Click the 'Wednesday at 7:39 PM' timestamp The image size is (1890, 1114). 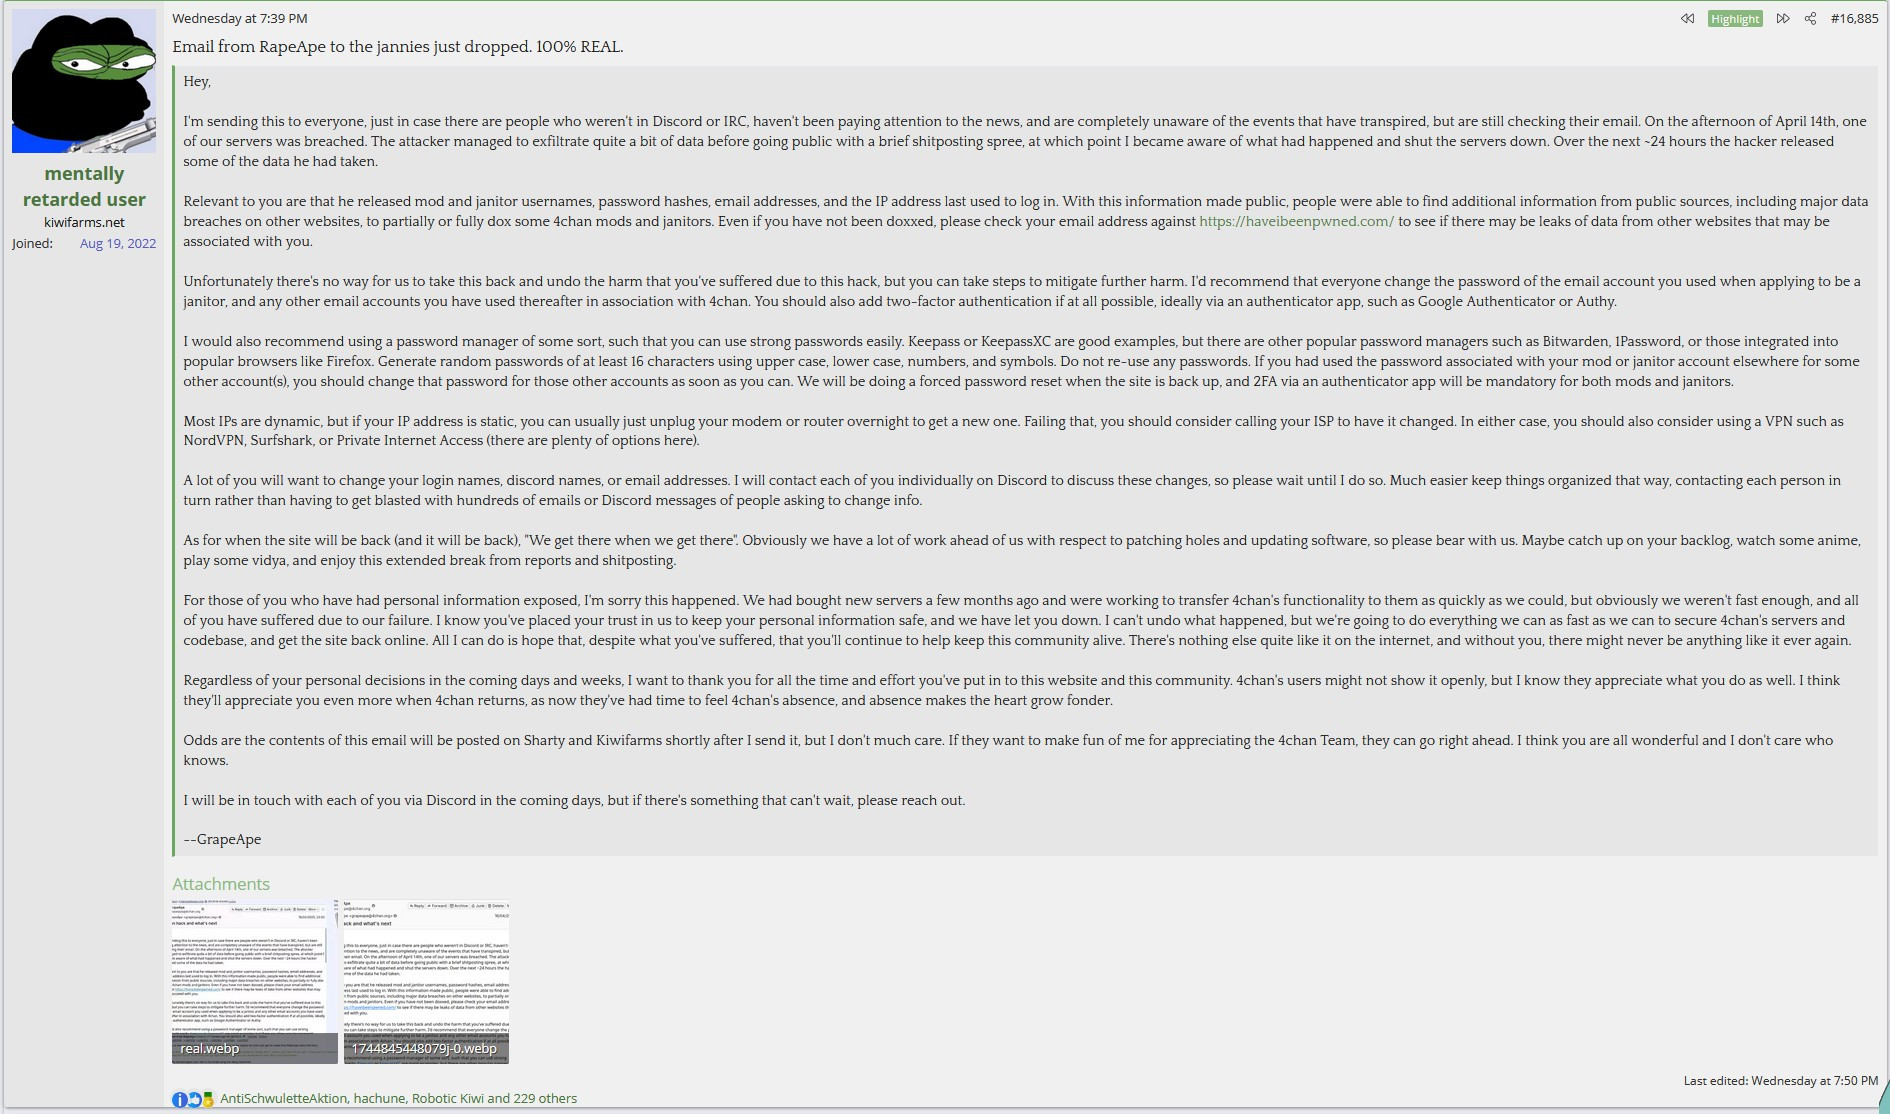point(240,18)
